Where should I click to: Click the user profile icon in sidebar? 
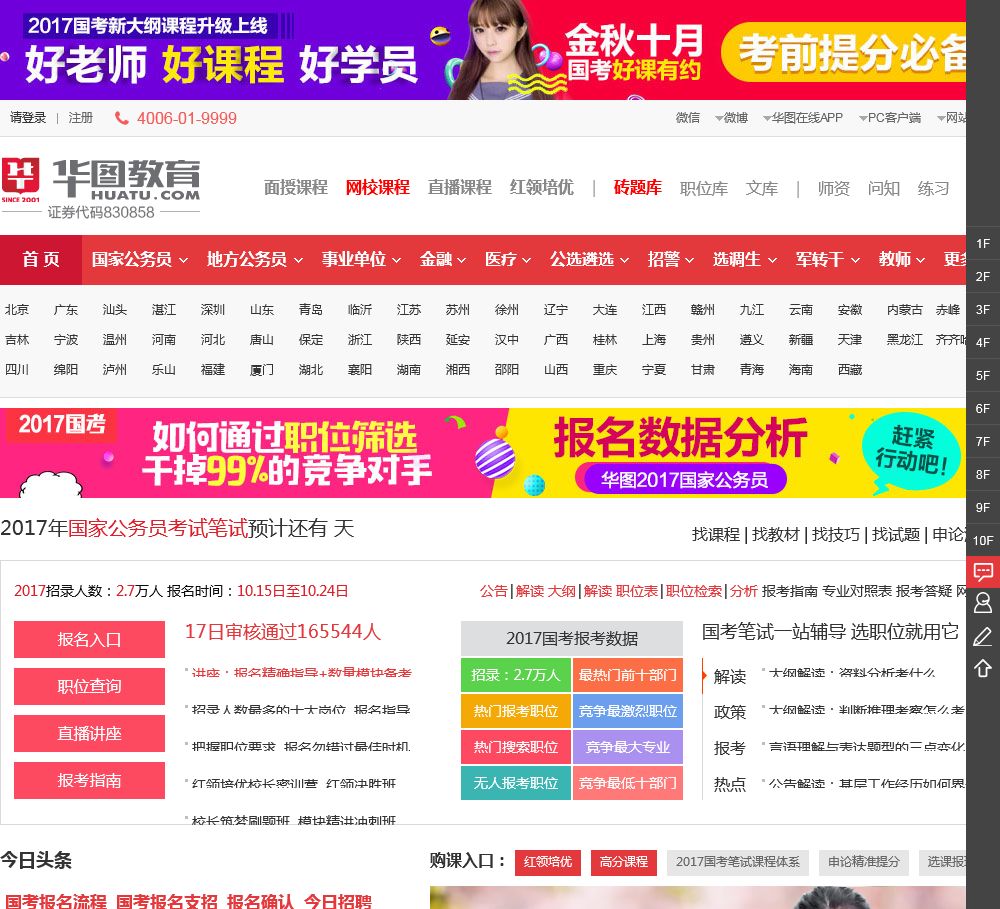[983, 603]
